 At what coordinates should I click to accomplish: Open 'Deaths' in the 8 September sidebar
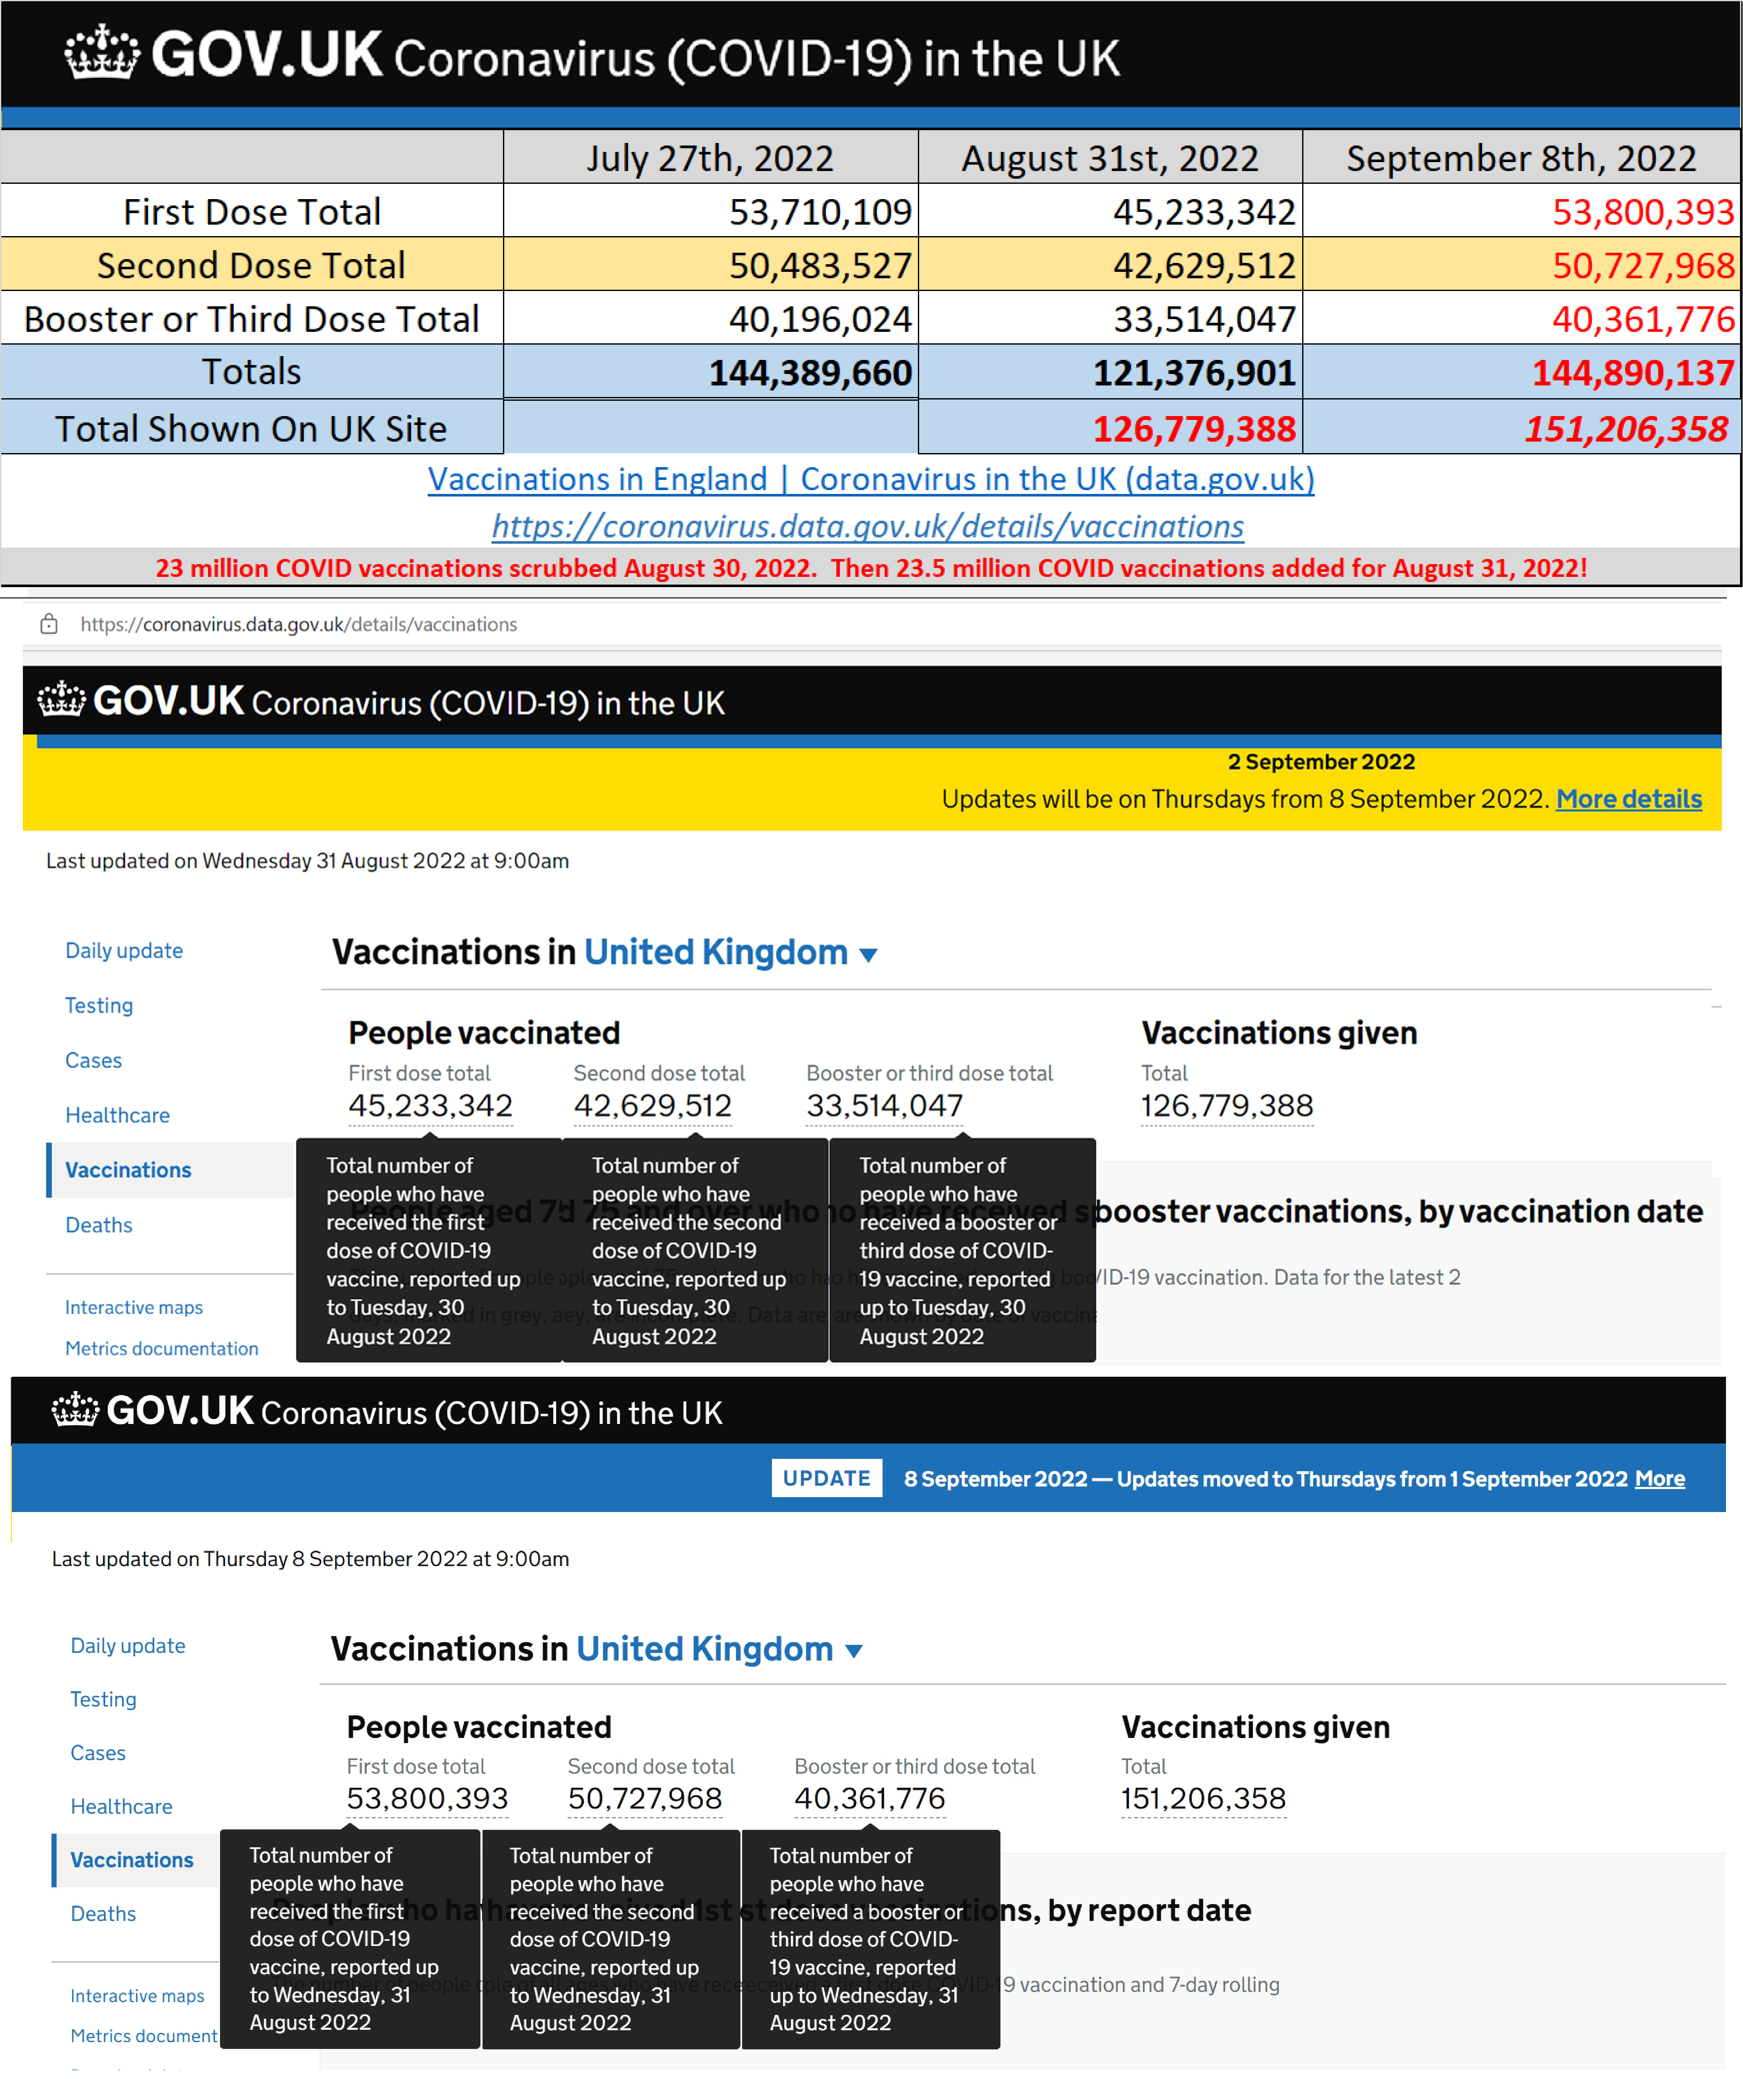(x=103, y=1914)
